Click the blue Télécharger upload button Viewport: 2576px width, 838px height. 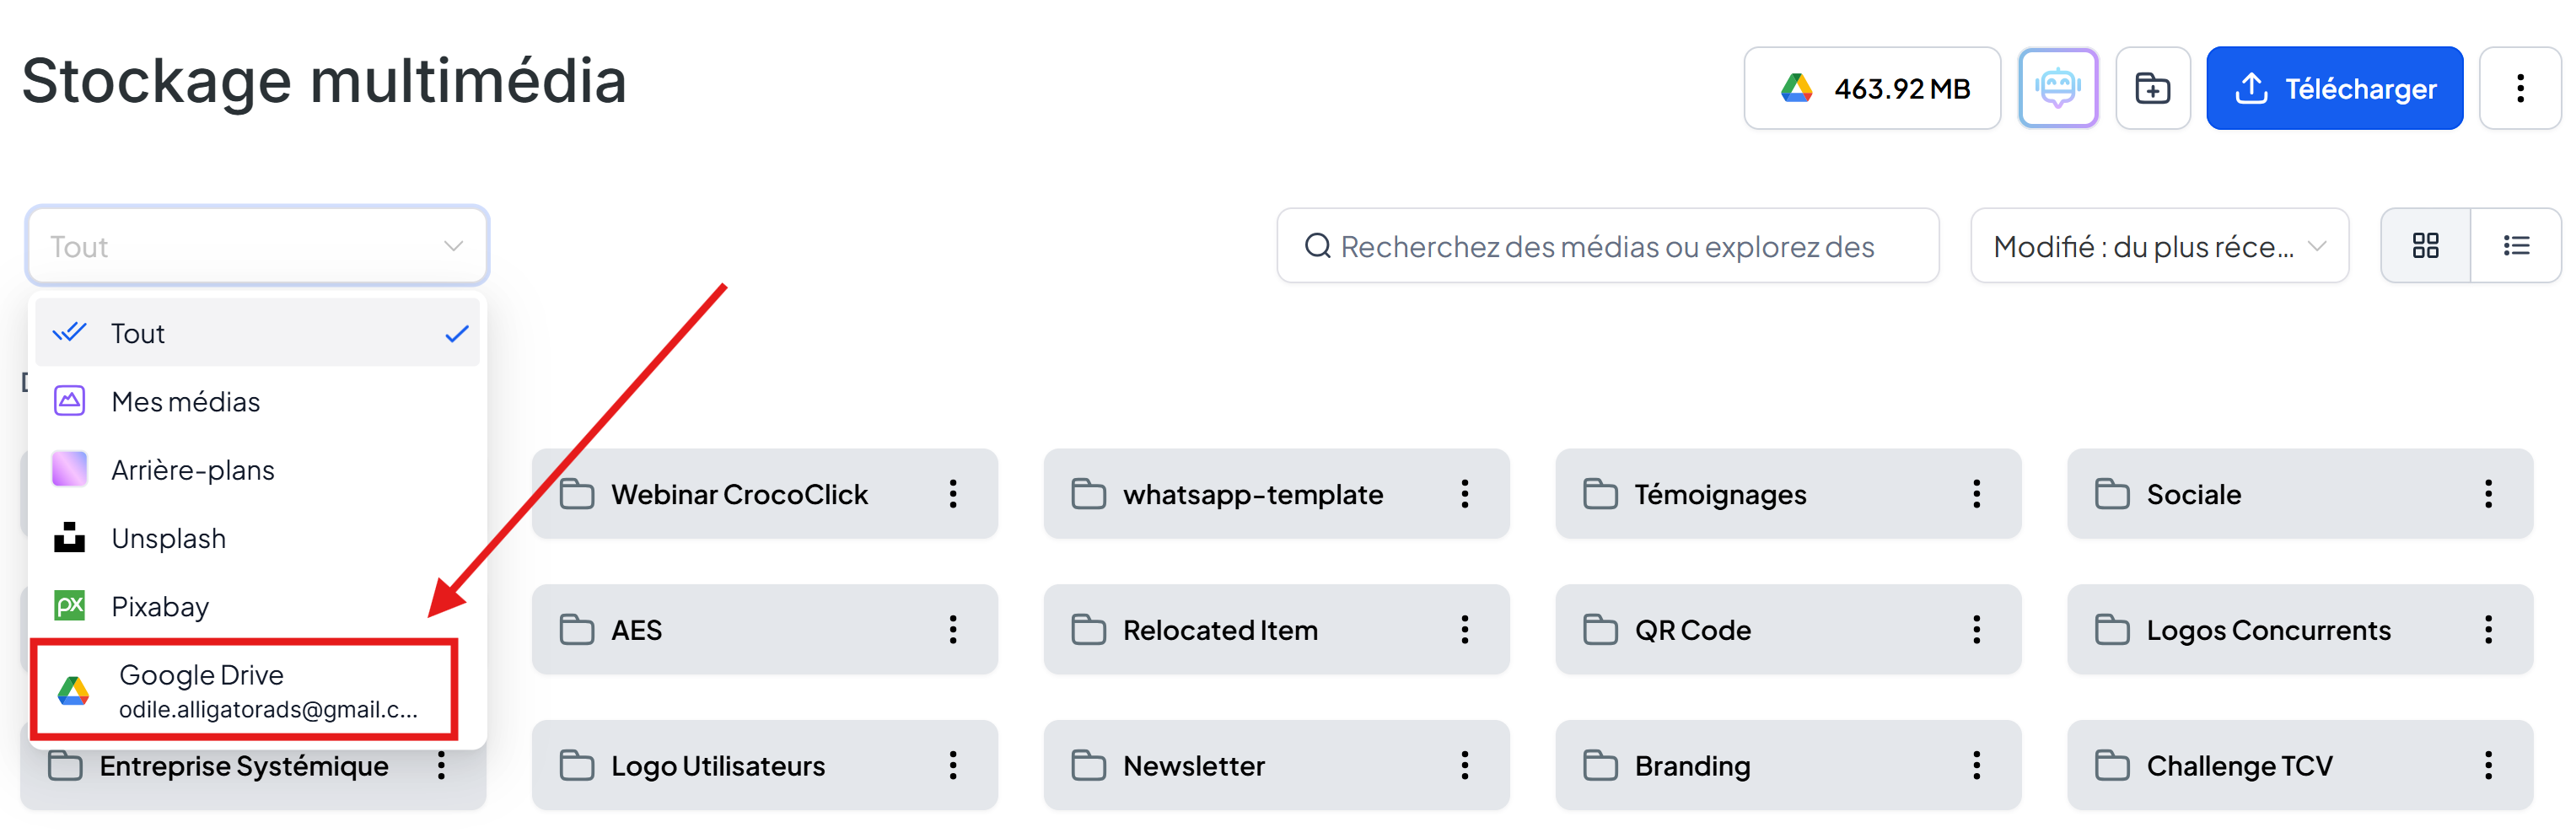(2334, 88)
